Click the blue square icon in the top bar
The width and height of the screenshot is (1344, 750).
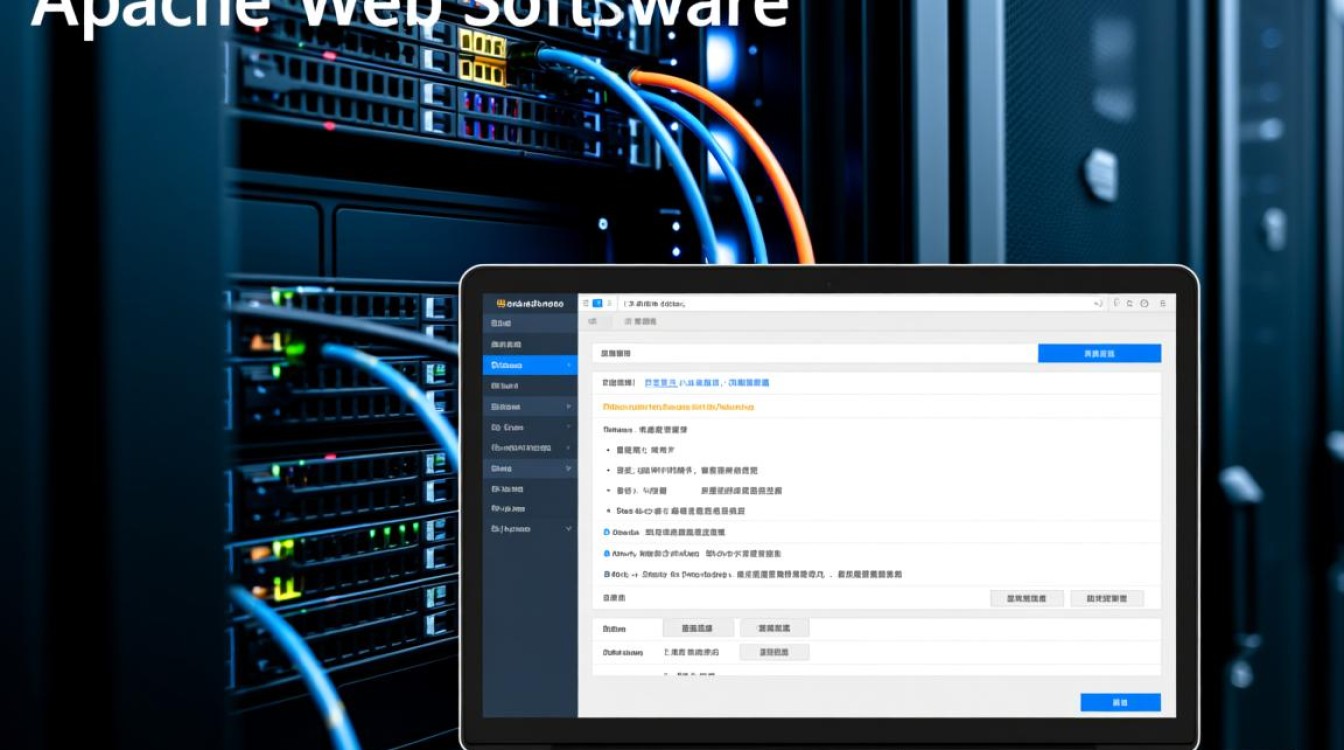597,303
